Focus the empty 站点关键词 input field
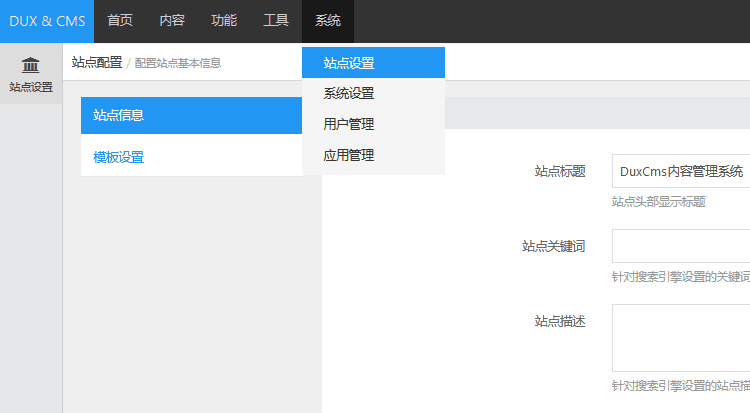 [681, 246]
